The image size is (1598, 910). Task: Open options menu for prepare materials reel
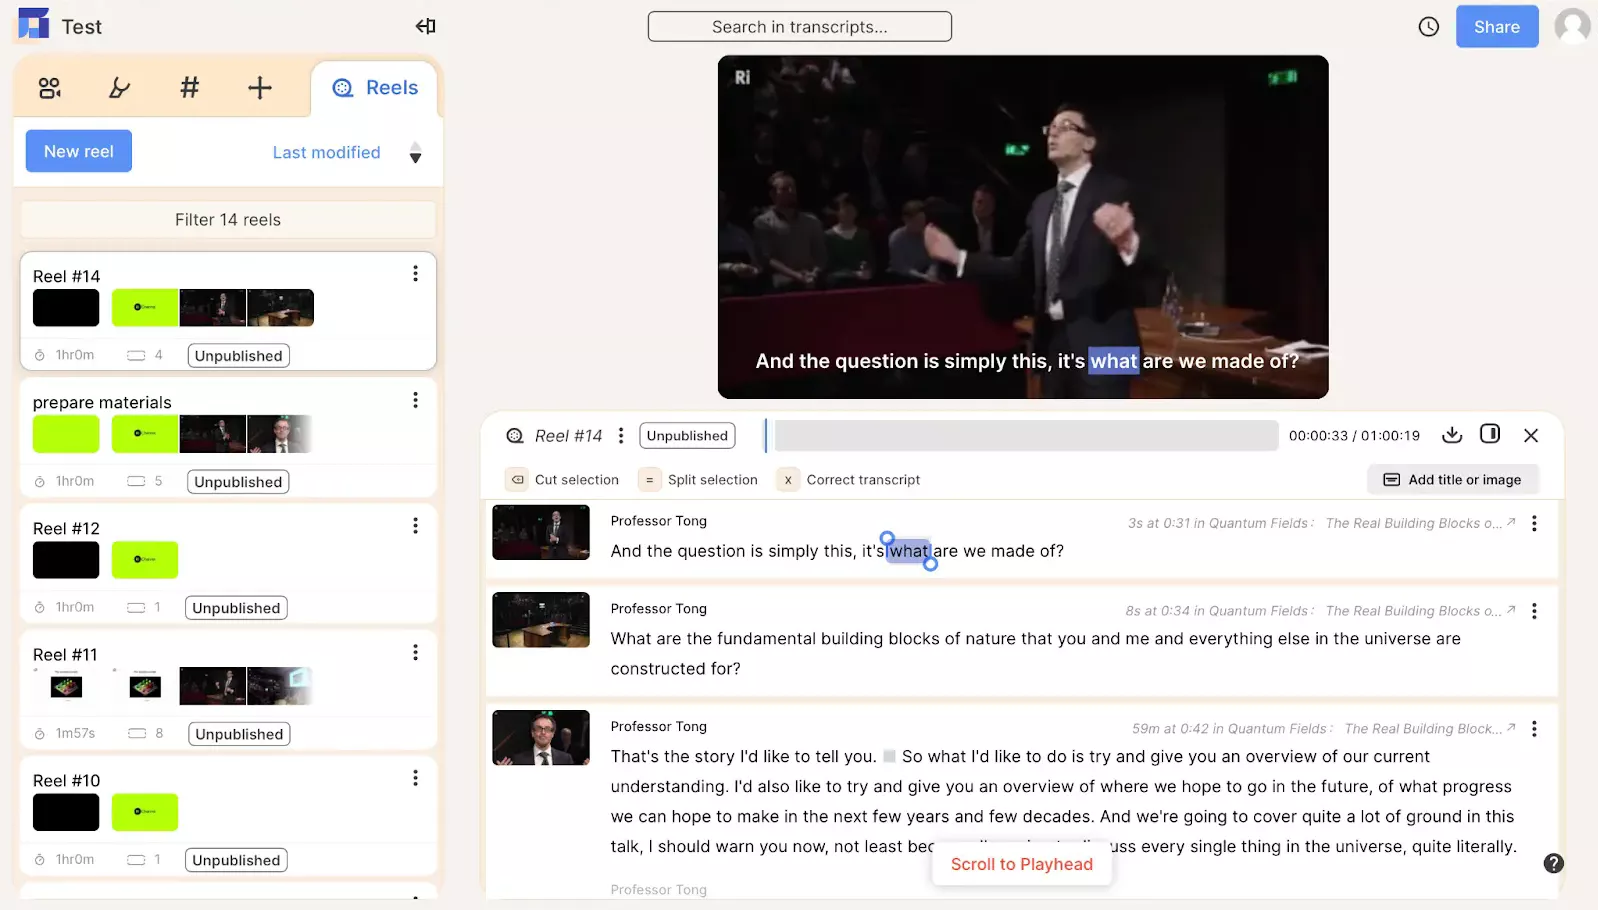click(x=415, y=400)
